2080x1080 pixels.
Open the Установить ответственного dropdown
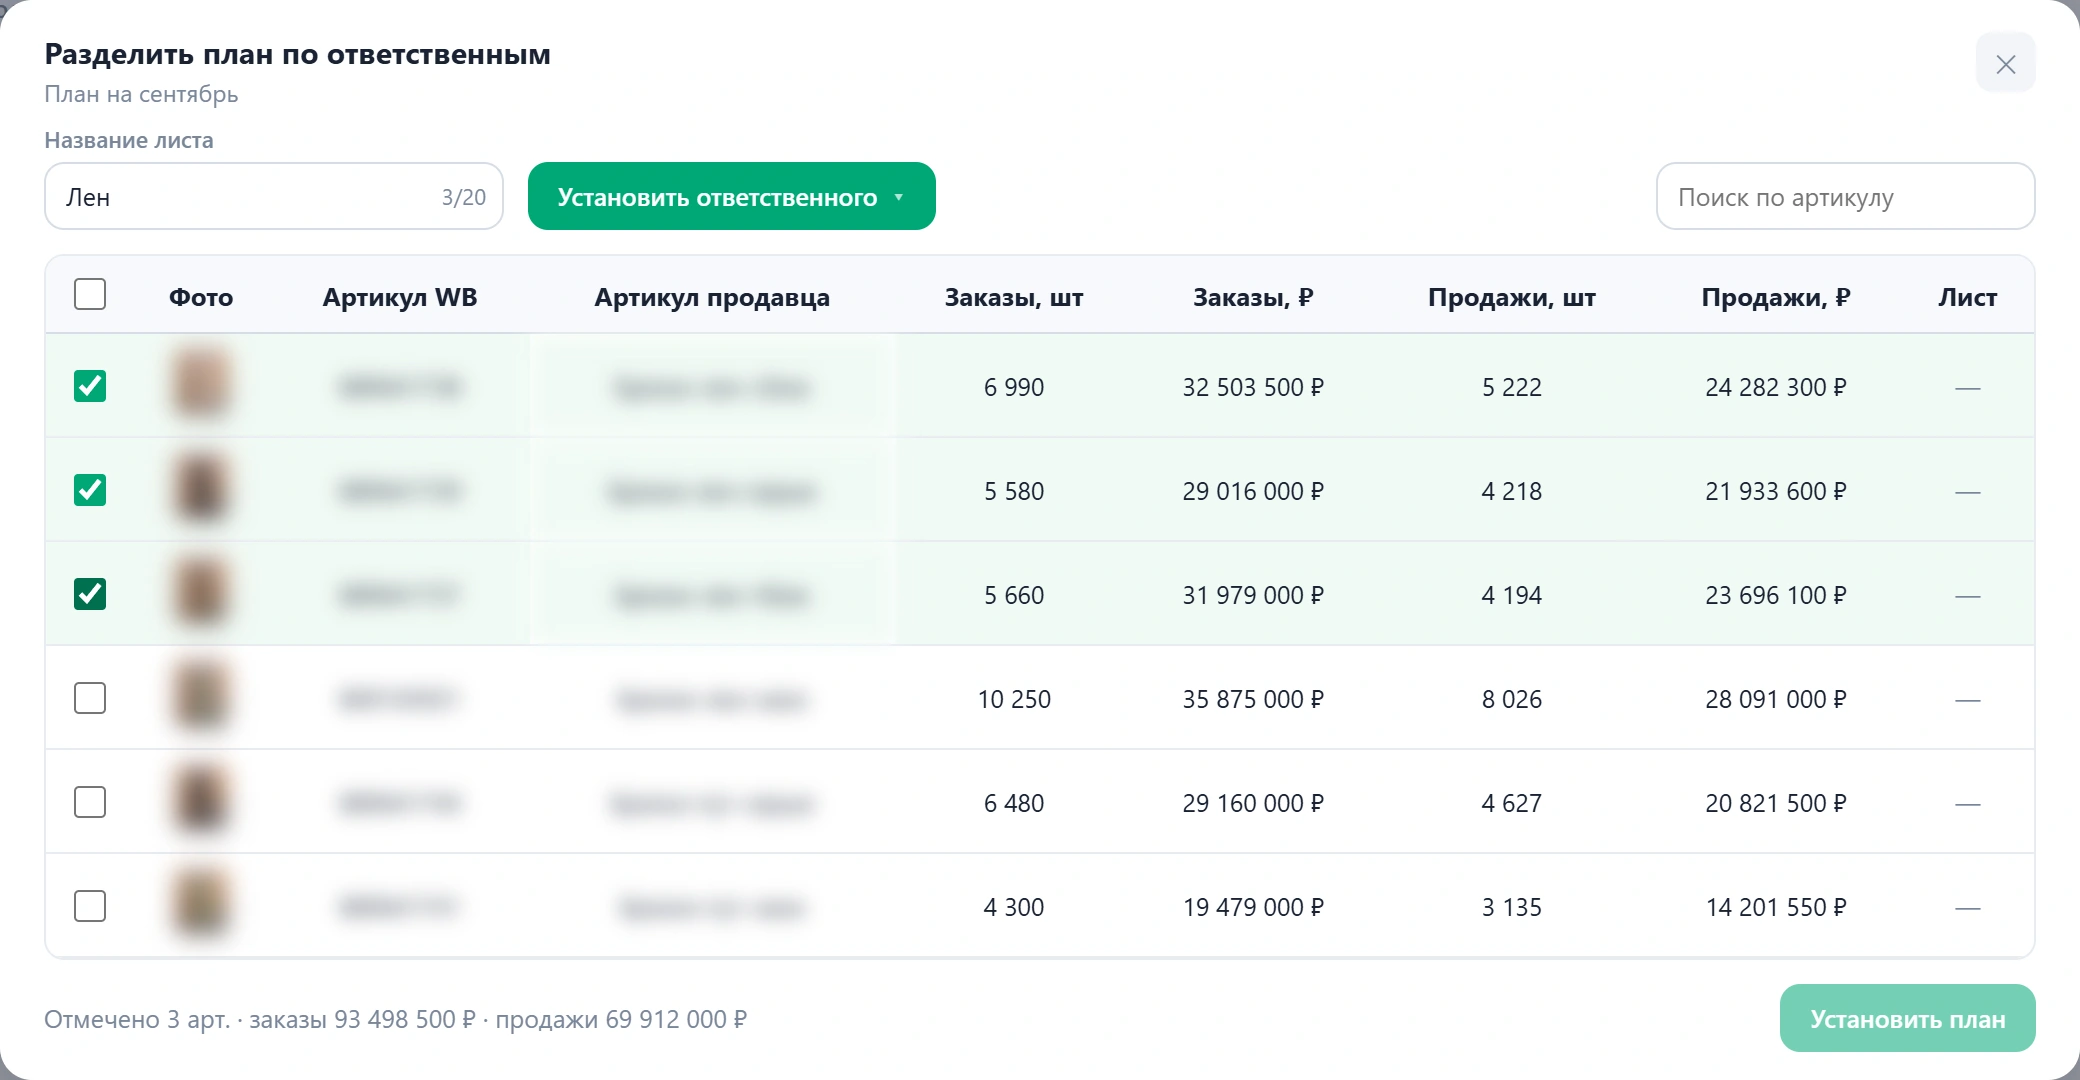pos(732,196)
